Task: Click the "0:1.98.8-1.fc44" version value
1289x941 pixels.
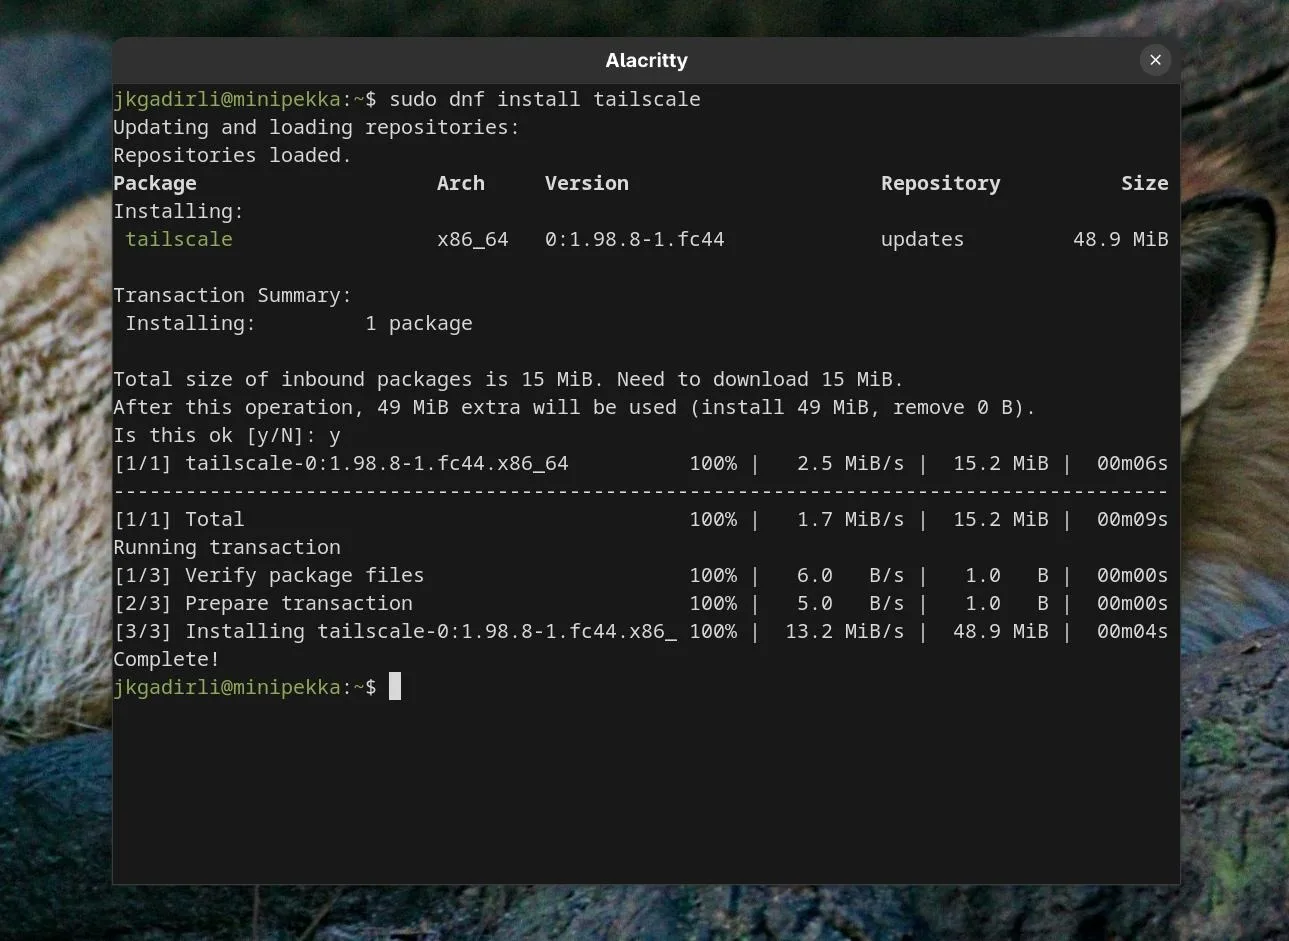Action: (635, 239)
